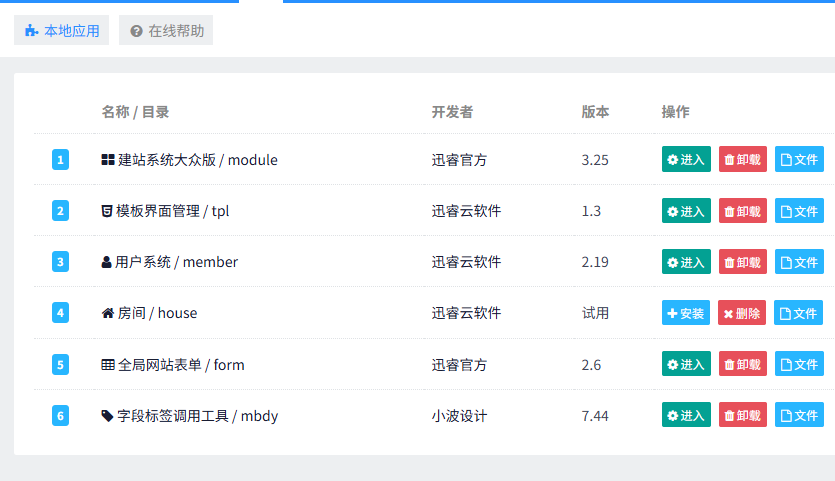The image size is (835, 481).
Task: Open files for 用户系统 member
Action: [799, 262]
